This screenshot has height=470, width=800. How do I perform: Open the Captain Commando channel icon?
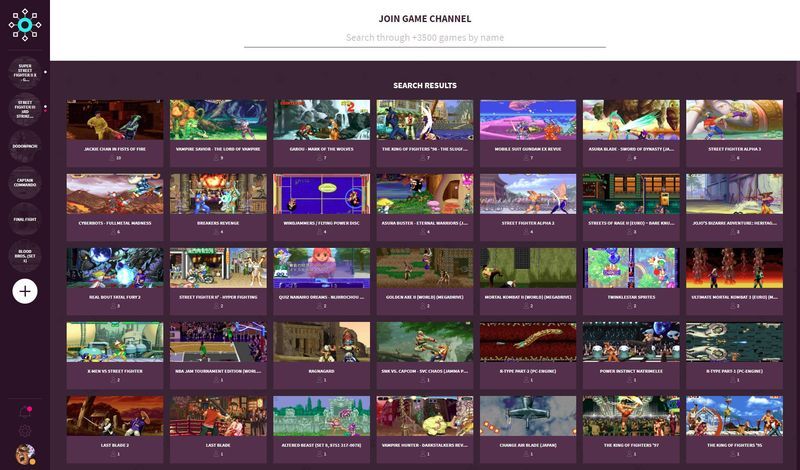pos(24,182)
